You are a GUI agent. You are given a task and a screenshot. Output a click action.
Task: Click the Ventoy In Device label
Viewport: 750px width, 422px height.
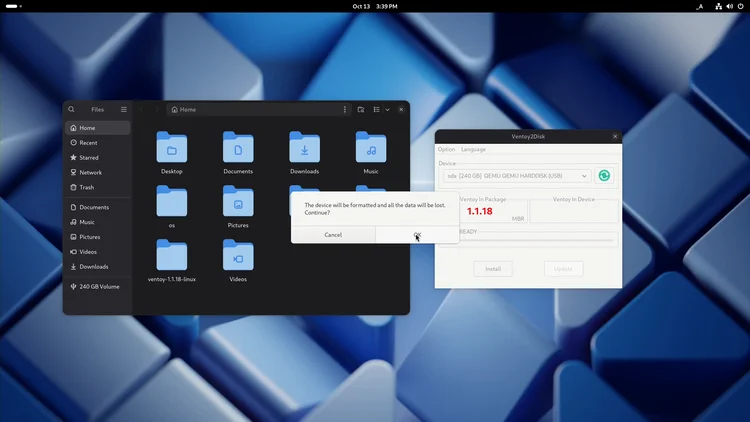click(574, 199)
